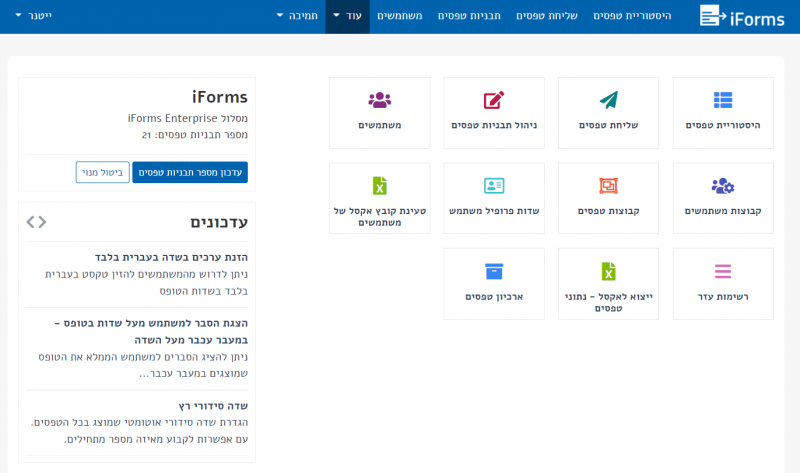
Task: Click Excel icon for טעינת קובץ אקסל של משתמשים
Action: (380, 186)
